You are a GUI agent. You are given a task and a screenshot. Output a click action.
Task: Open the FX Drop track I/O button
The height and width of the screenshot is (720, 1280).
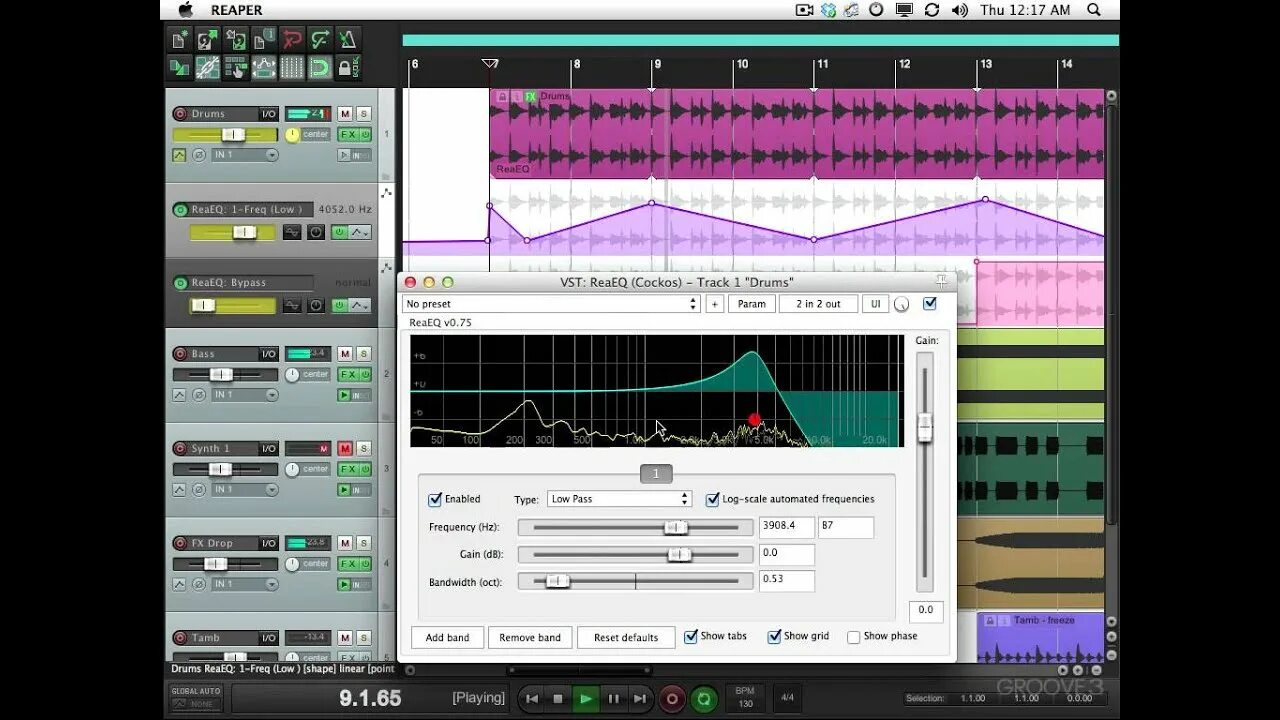[268, 543]
